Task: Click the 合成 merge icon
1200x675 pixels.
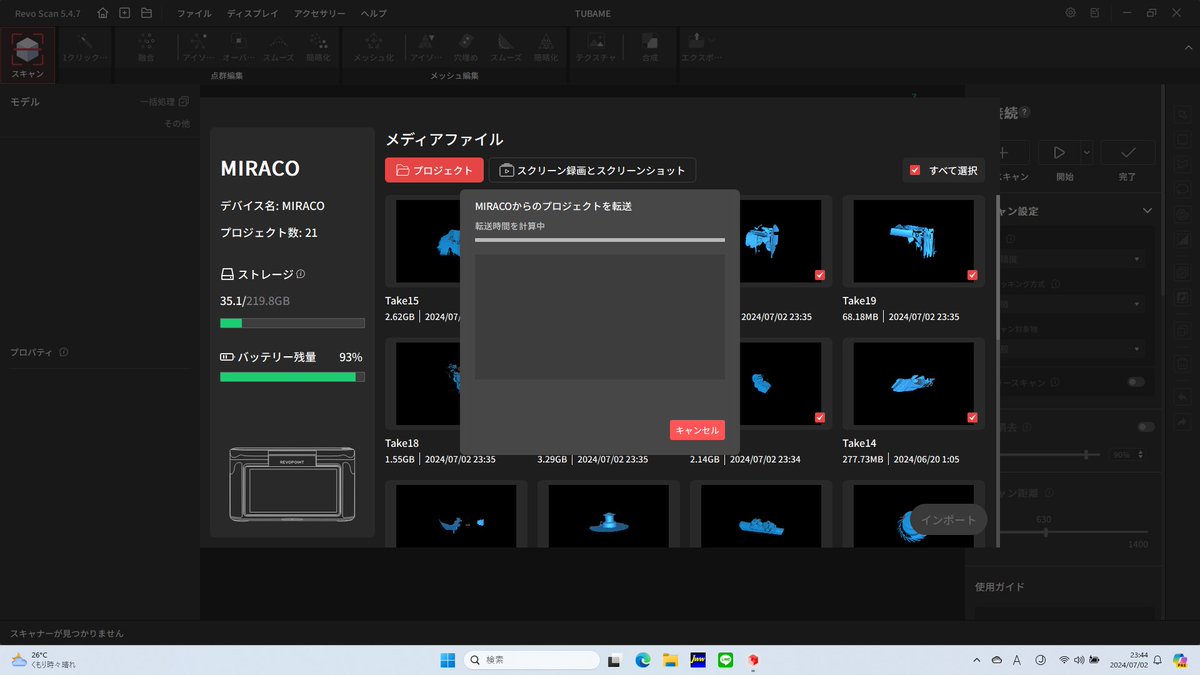Action: click(650, 42)
